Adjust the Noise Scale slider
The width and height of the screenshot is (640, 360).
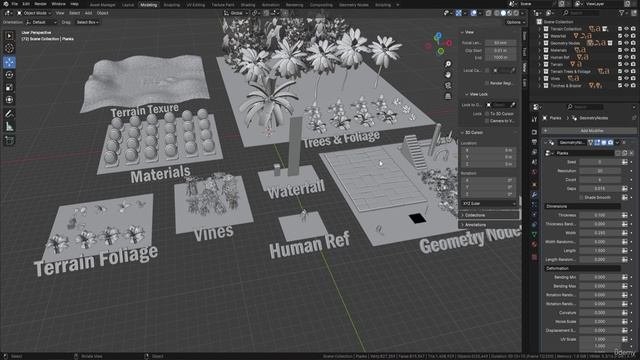click(x=600, y=322)
